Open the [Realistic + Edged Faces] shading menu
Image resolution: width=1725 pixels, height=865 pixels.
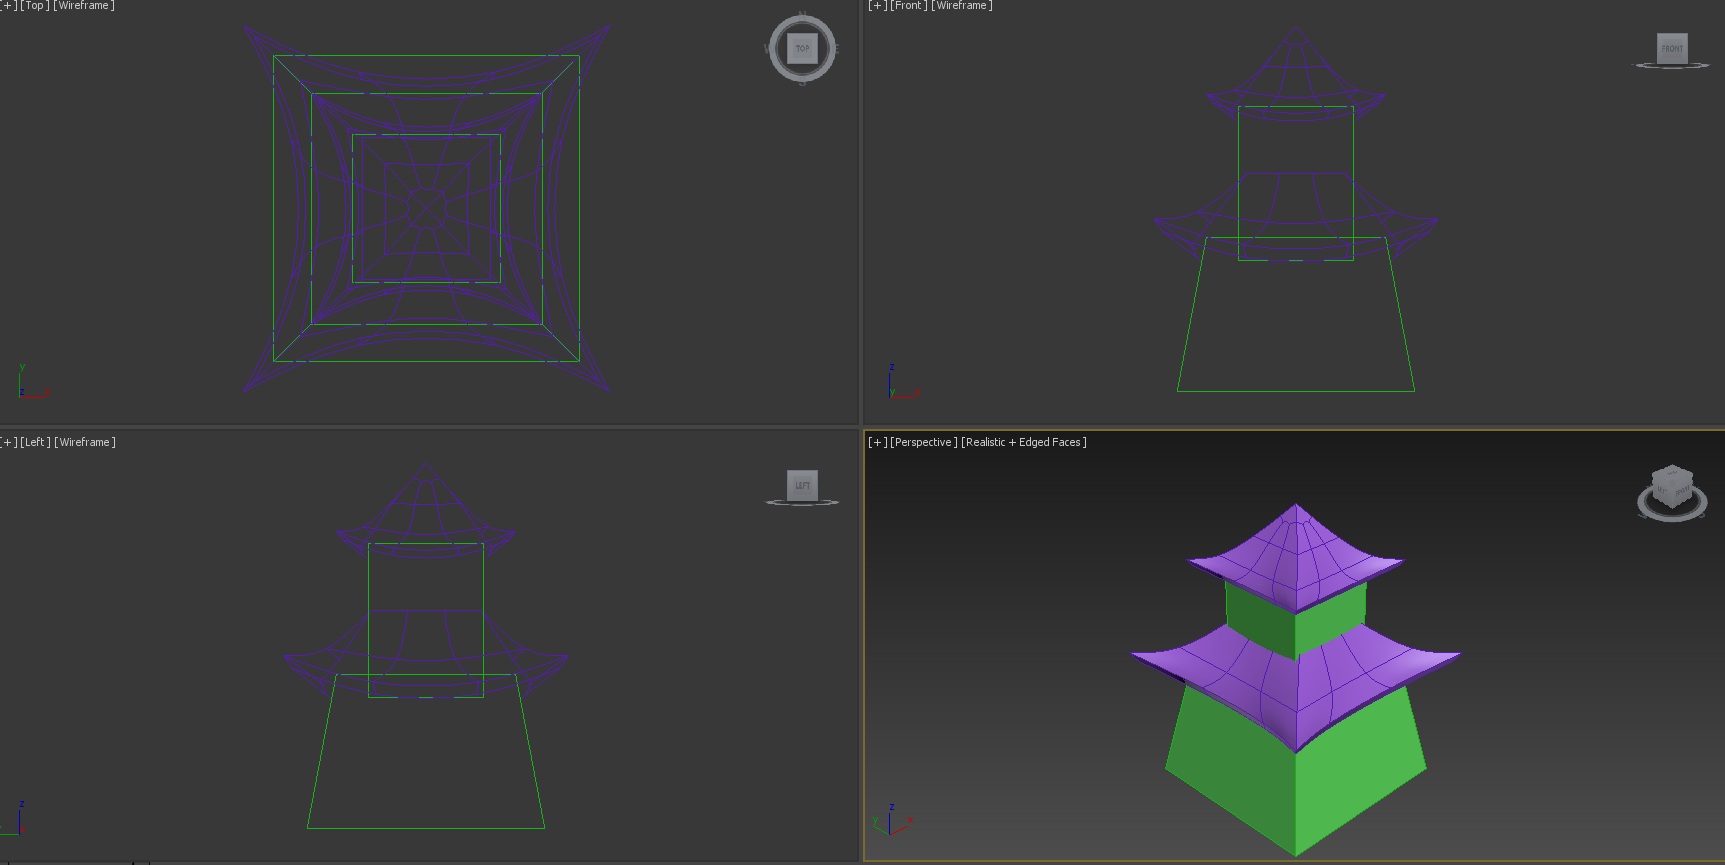[x=1024, y=442]
